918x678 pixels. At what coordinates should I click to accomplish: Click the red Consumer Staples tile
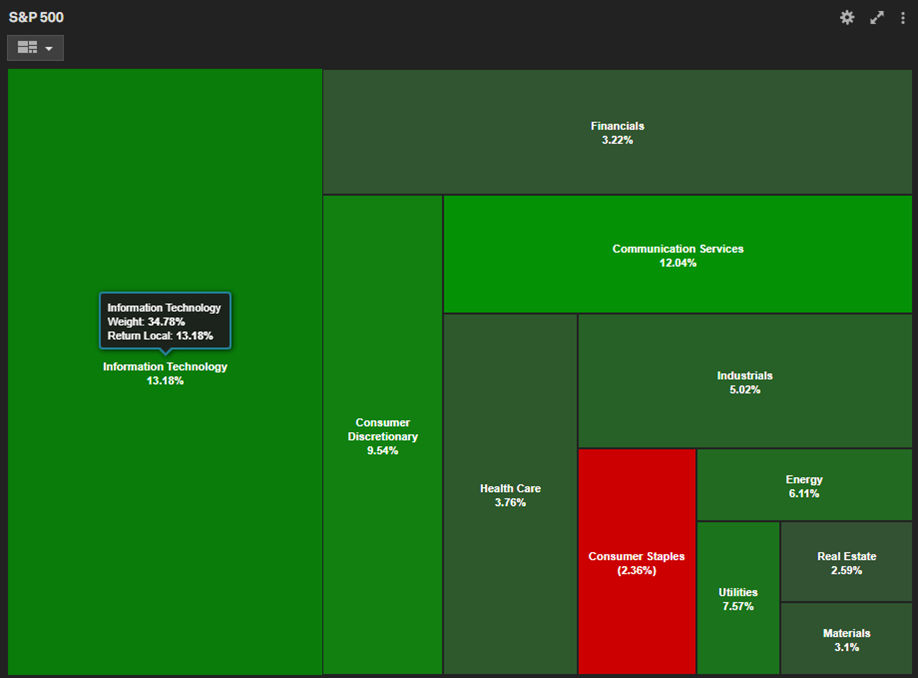tap(636, 562)
